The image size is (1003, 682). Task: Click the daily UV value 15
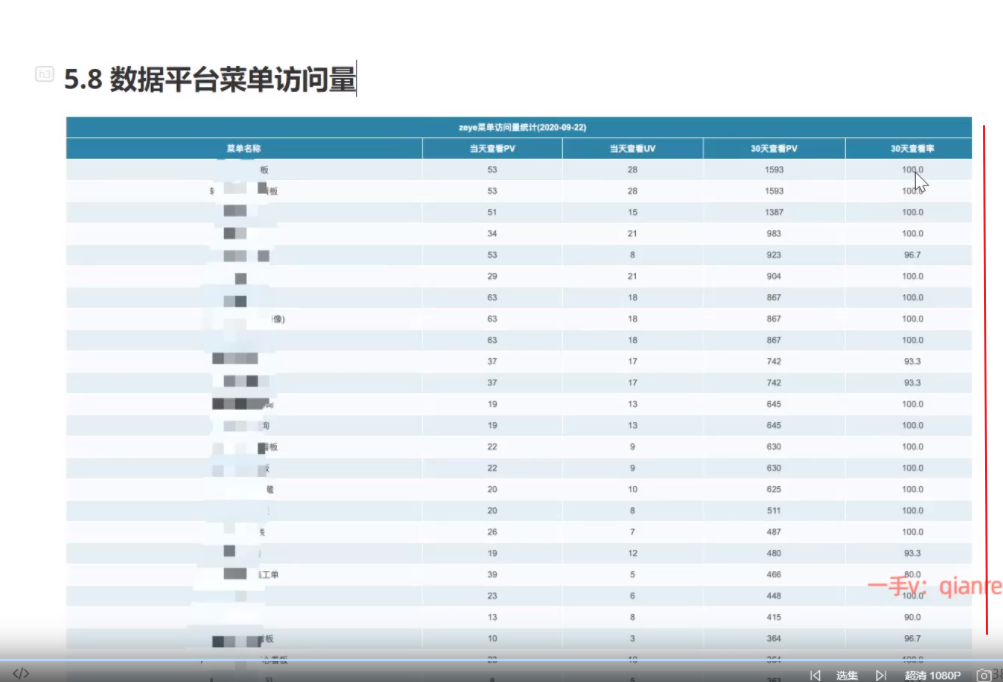coord(632,212)
